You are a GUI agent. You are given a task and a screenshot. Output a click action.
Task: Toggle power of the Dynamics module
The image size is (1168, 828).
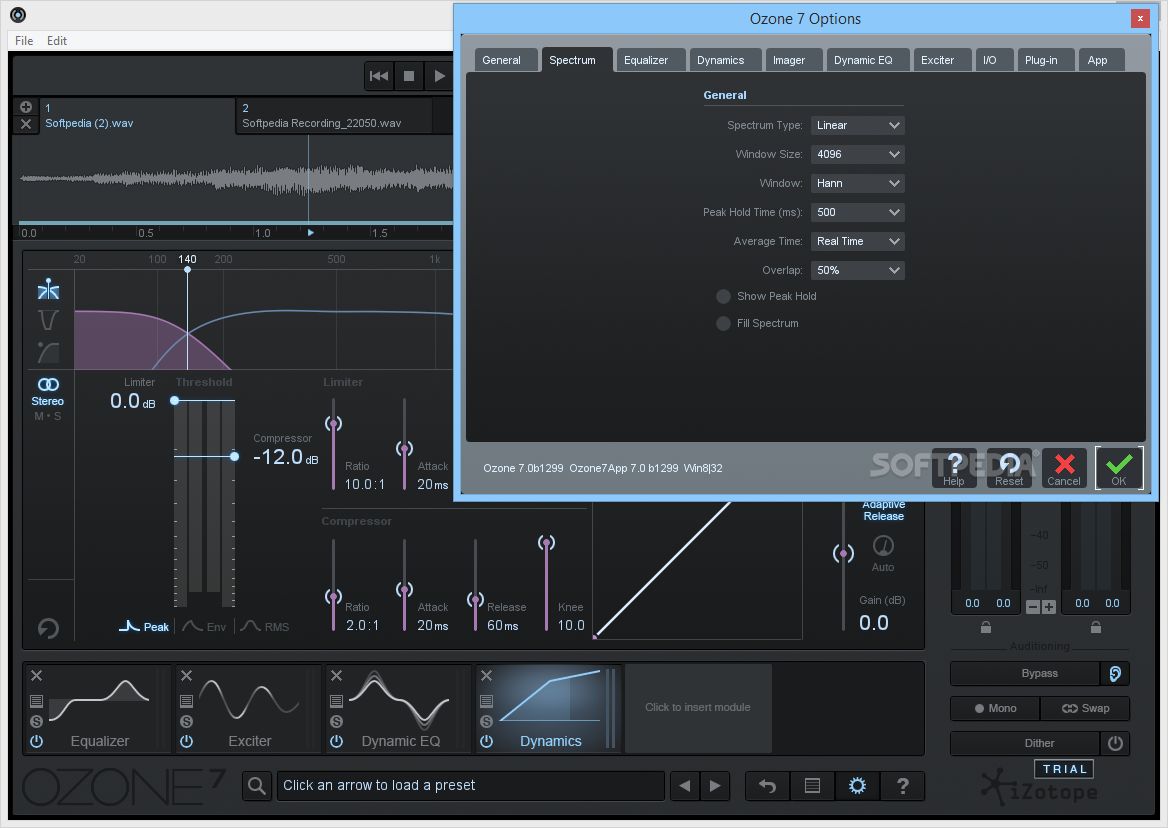tap(486, 741)
